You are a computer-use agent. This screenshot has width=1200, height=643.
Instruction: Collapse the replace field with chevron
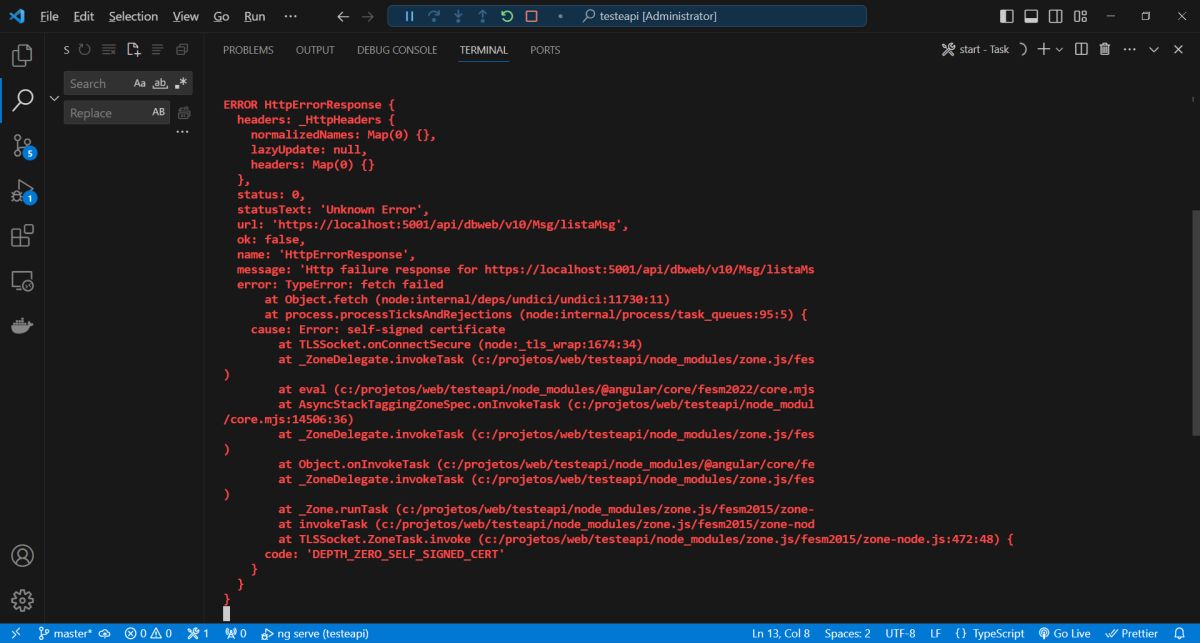(x=54, y=98)
